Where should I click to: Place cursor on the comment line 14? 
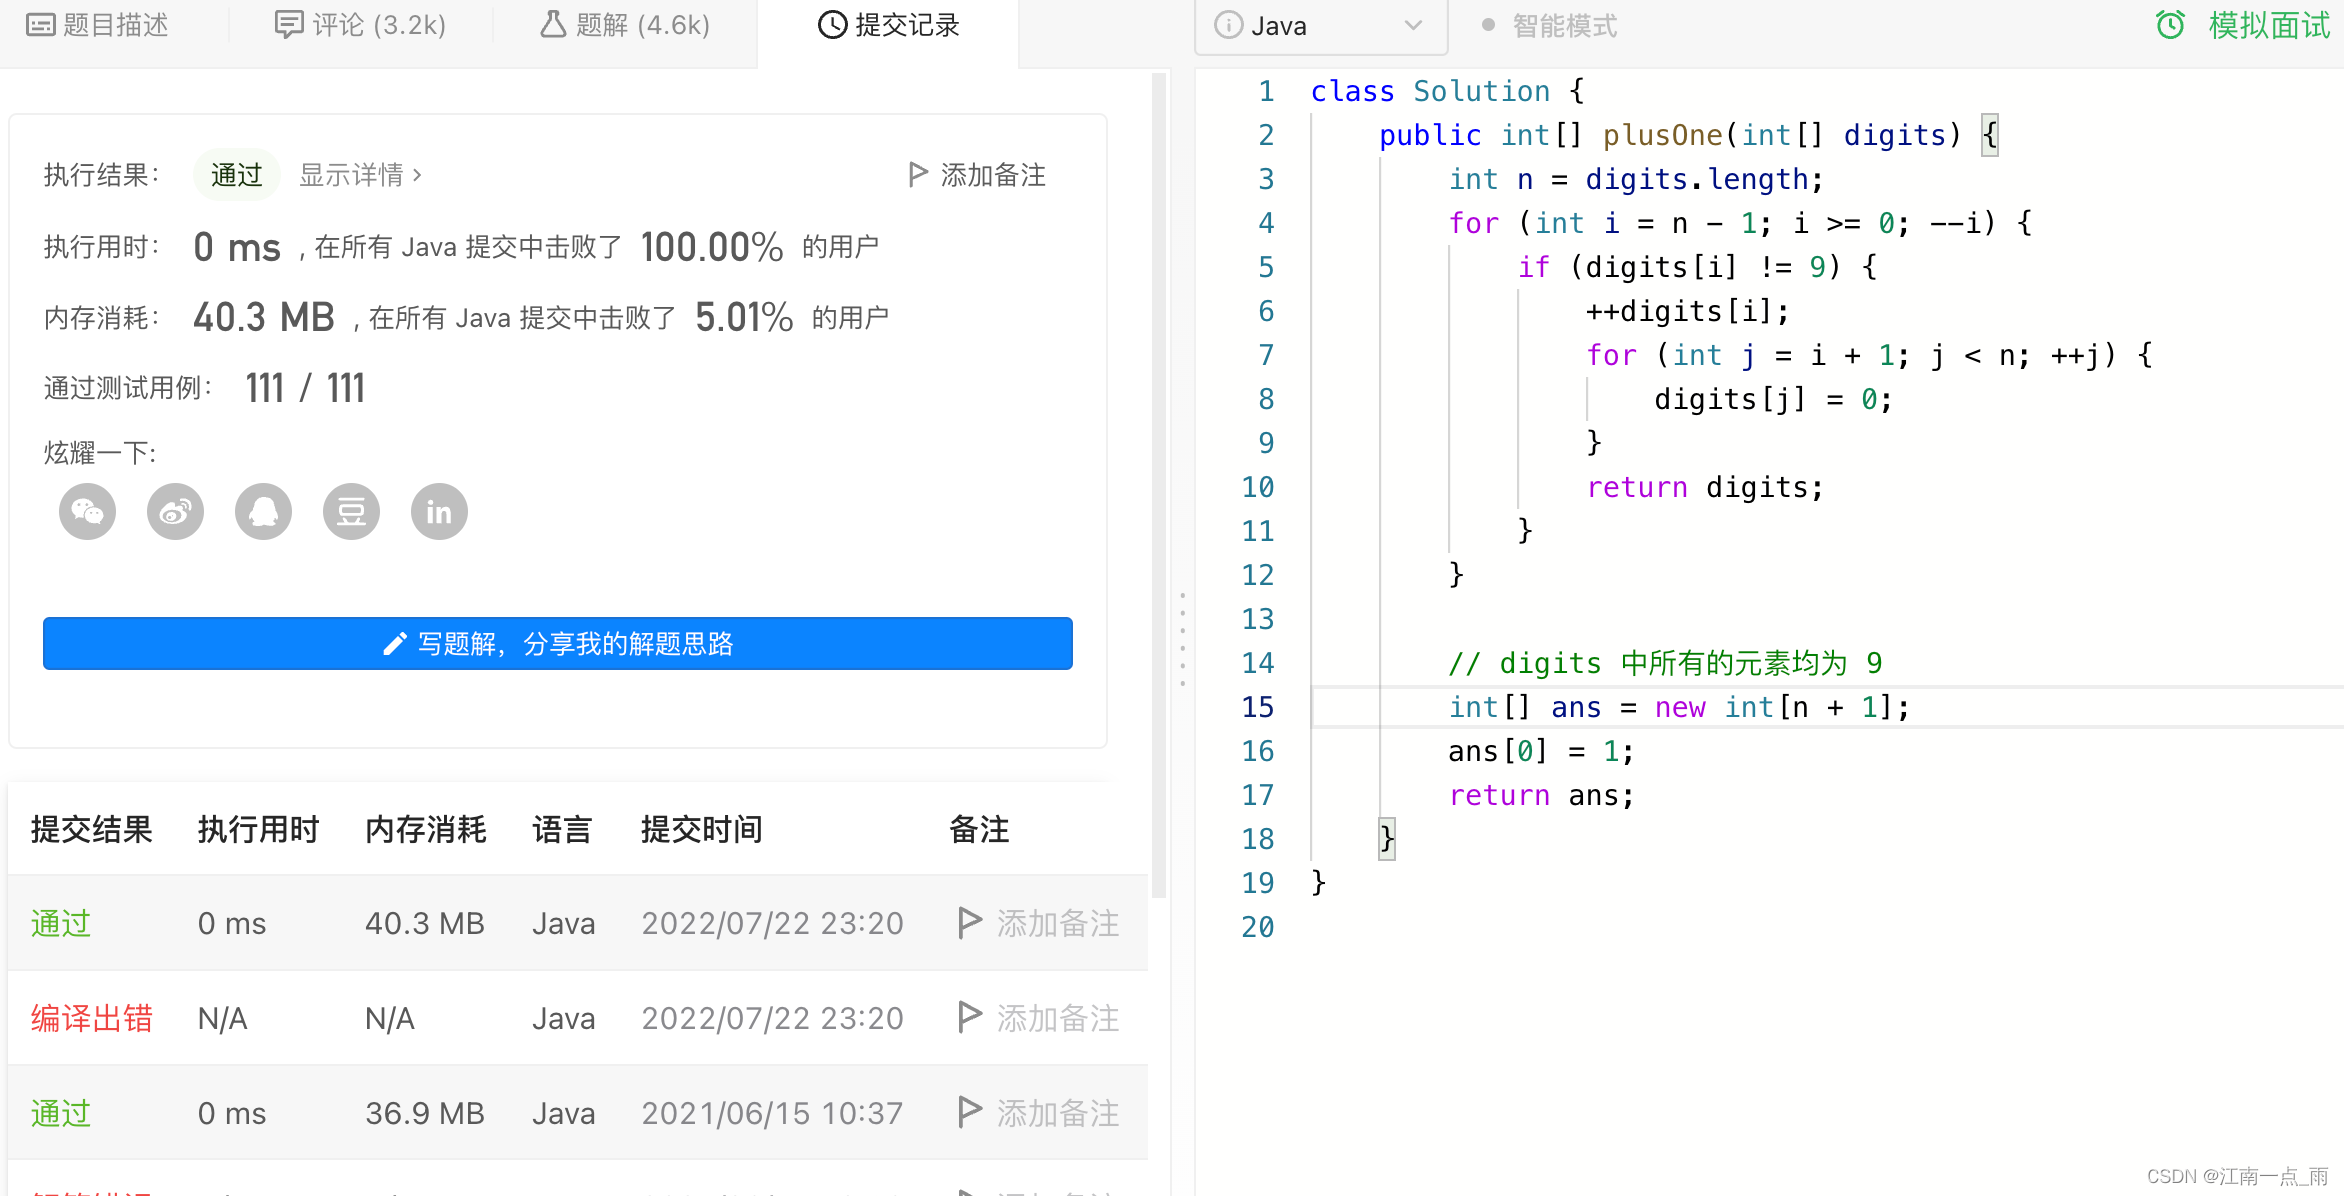(x=1665, y=663)
